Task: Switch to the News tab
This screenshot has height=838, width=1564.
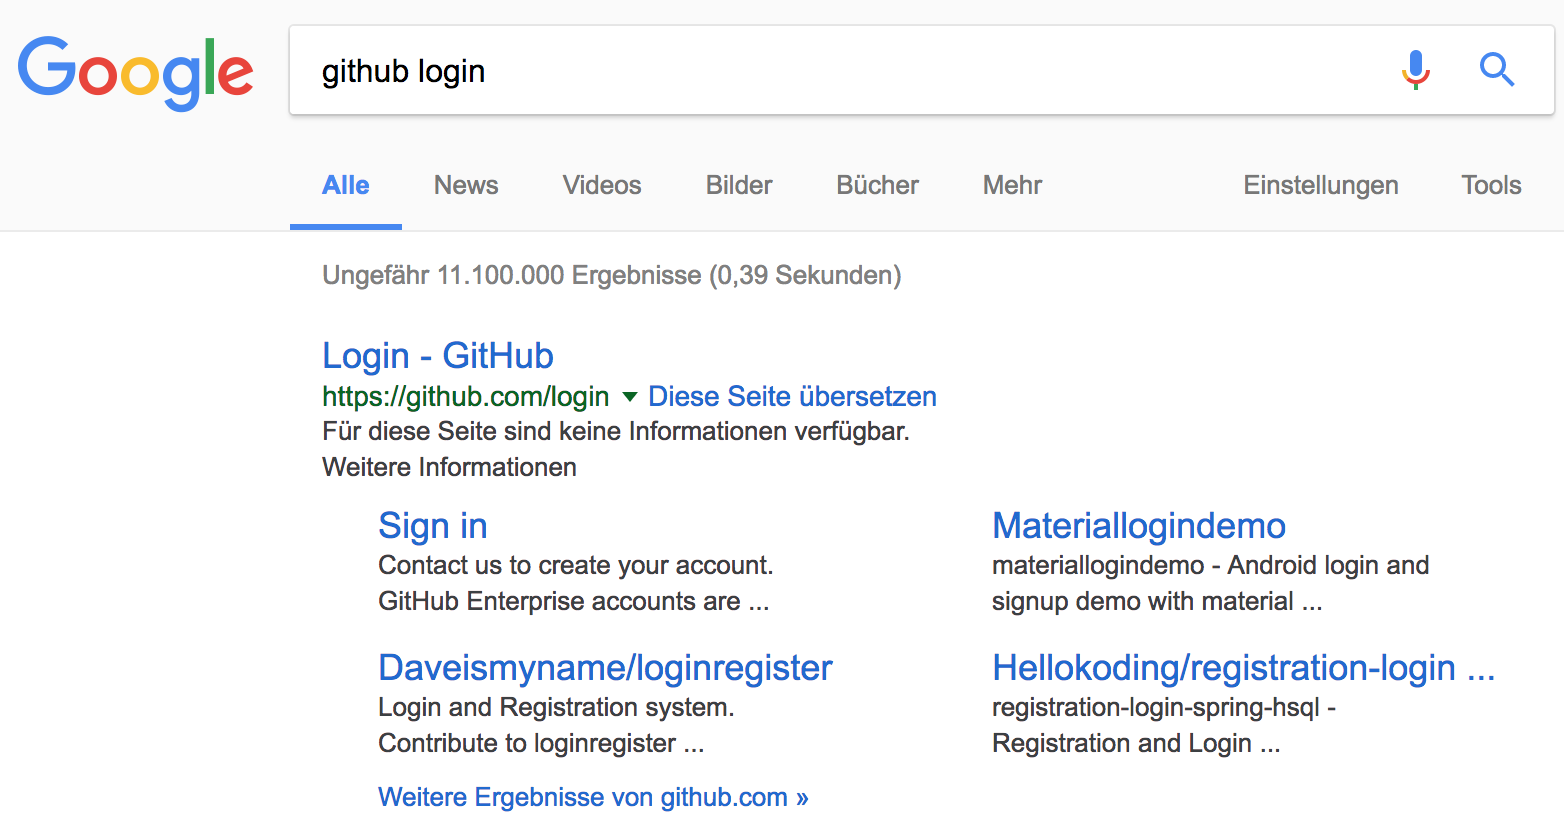Action: [465, 185]
